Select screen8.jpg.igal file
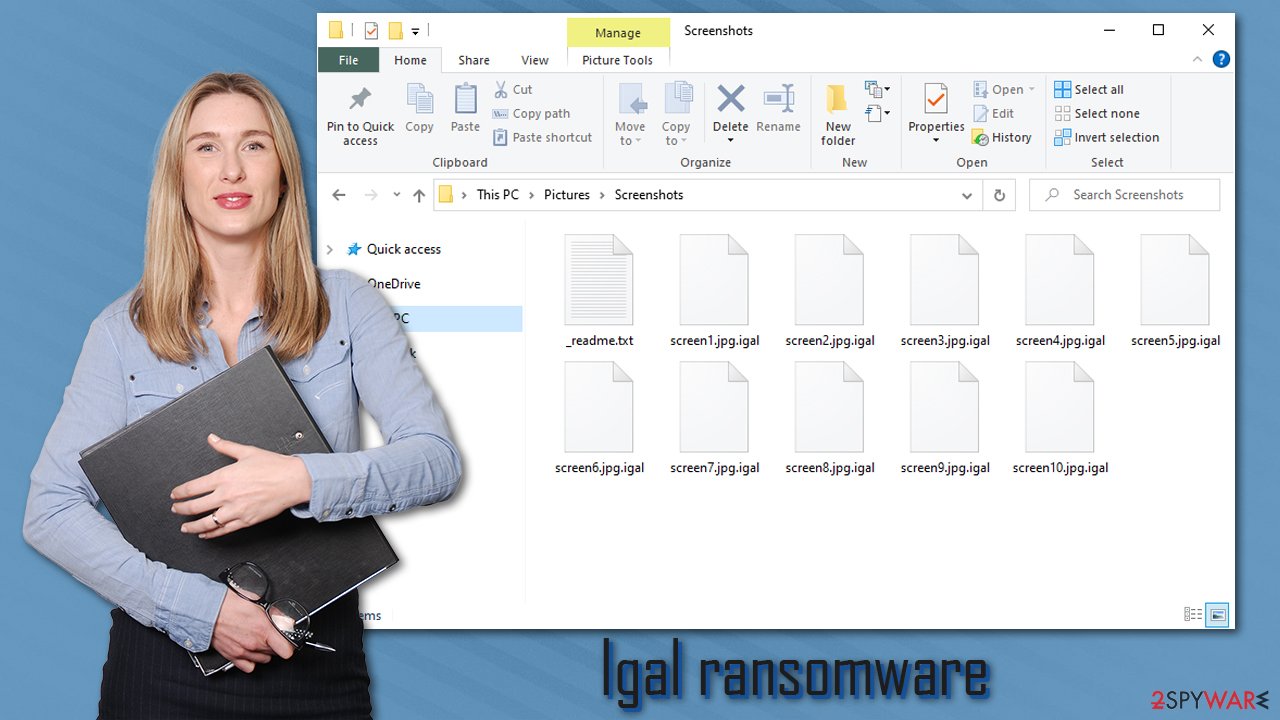1280x720 pixels. (x=830, y=418)
